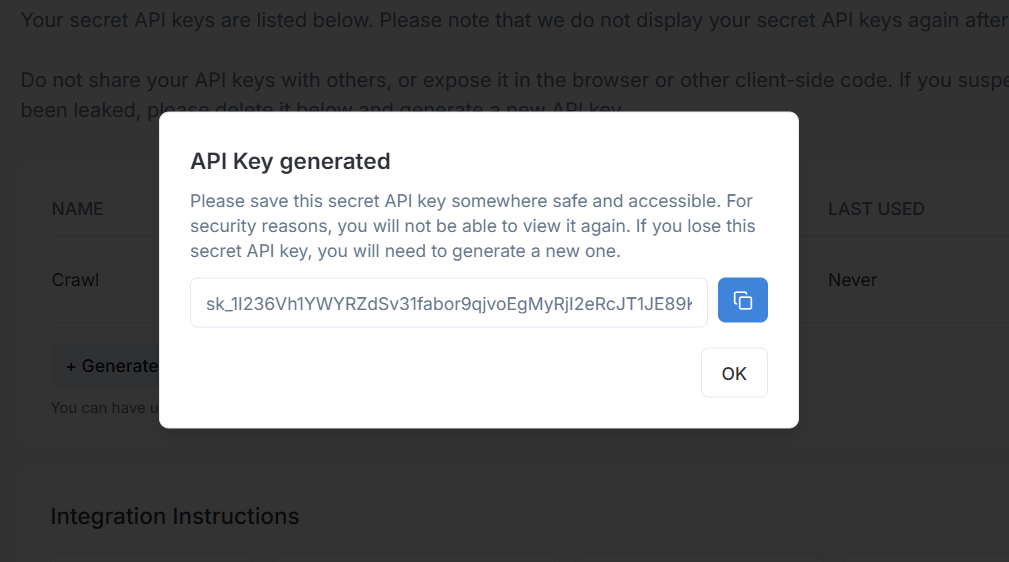Click the dialog's save-your-key warning paragraph
This screenshot has height=562, width=1009.
pyautogui.click(x=472, y=226)
